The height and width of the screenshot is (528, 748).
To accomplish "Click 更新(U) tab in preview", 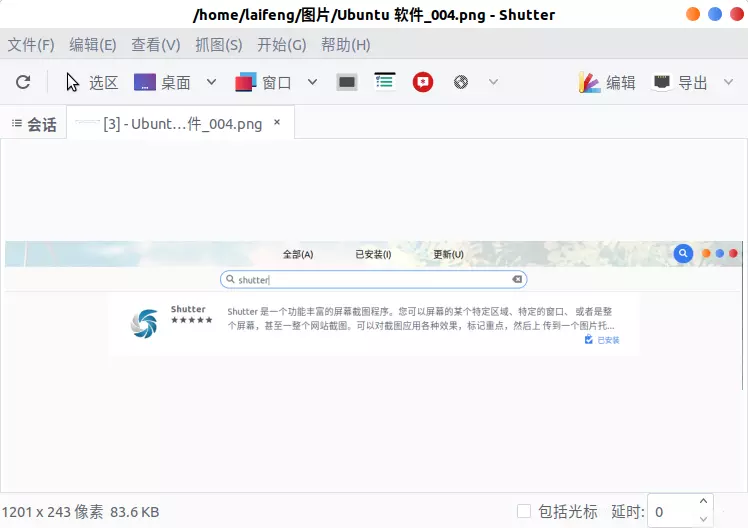I will [448, 254].
